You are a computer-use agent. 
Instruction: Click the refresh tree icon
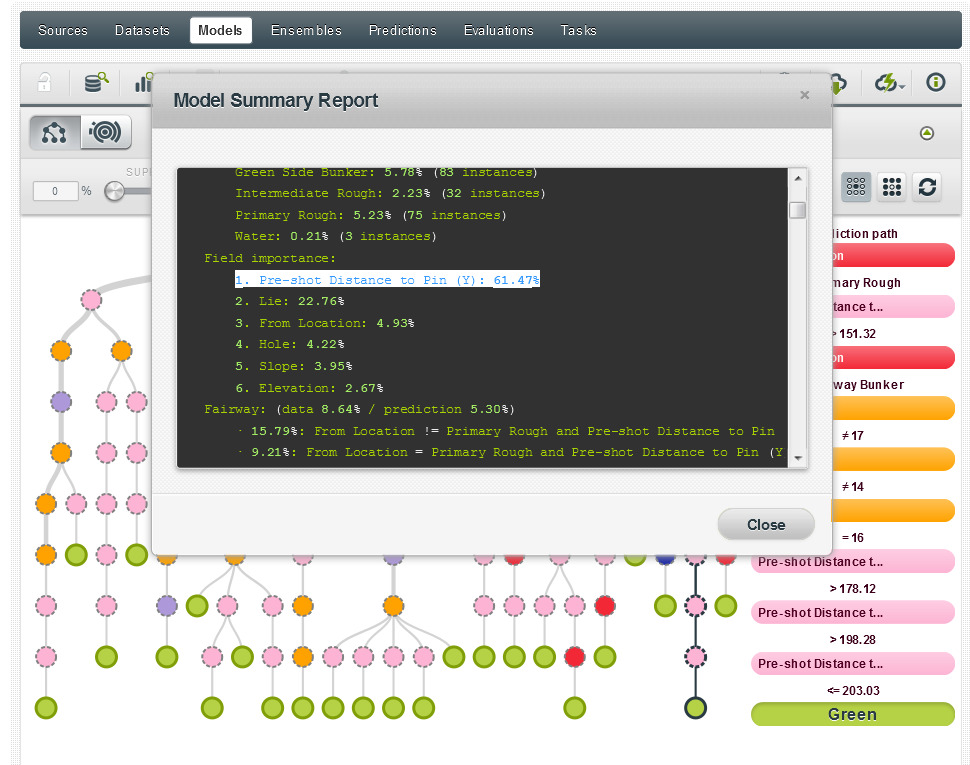coord(927,187)
